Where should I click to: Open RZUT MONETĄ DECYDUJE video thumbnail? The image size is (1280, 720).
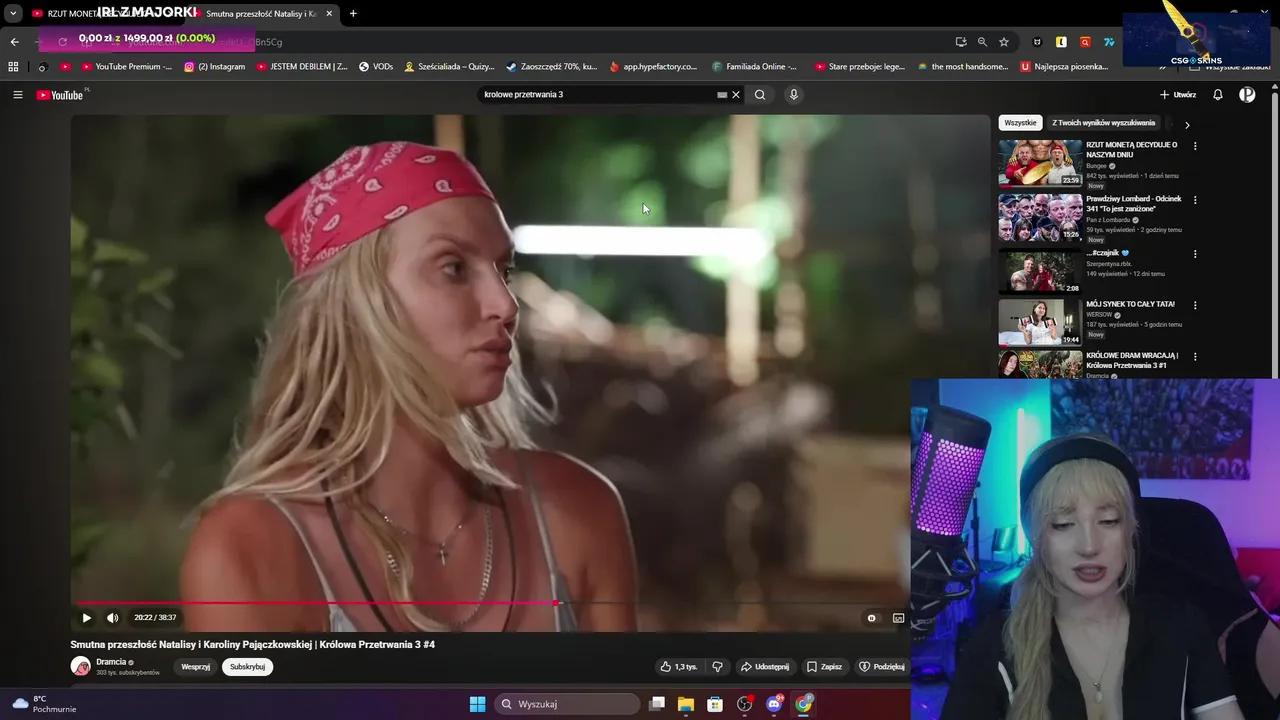[1040, 163]
